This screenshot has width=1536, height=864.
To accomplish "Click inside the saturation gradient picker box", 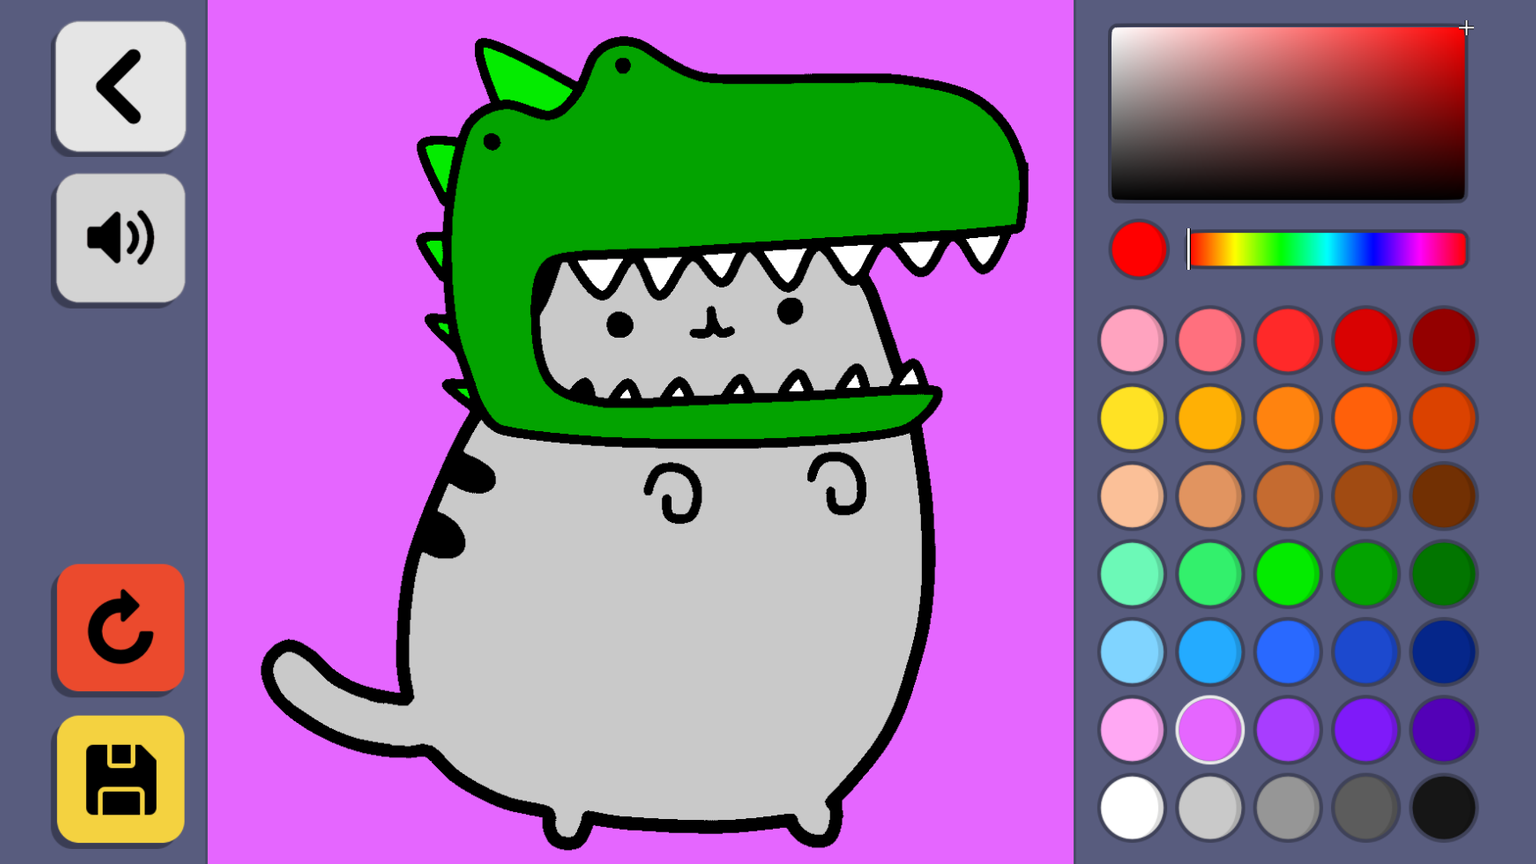I will pyautogui.click(x=1288, y=113).
